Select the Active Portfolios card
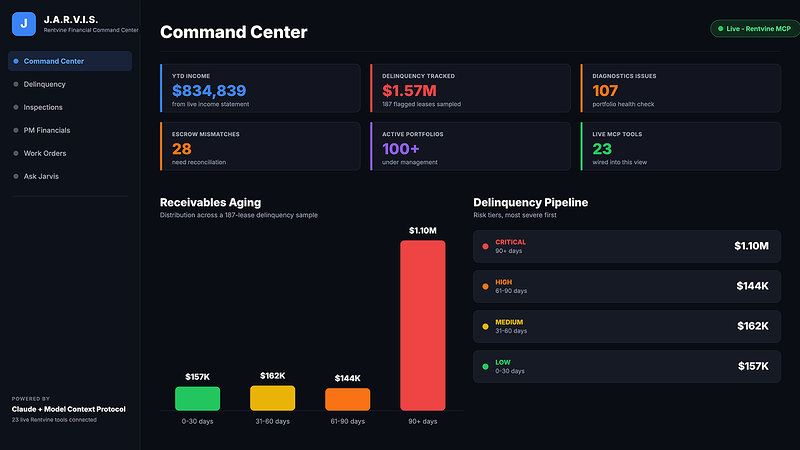The image size is (800, 450). click(470, 146)
